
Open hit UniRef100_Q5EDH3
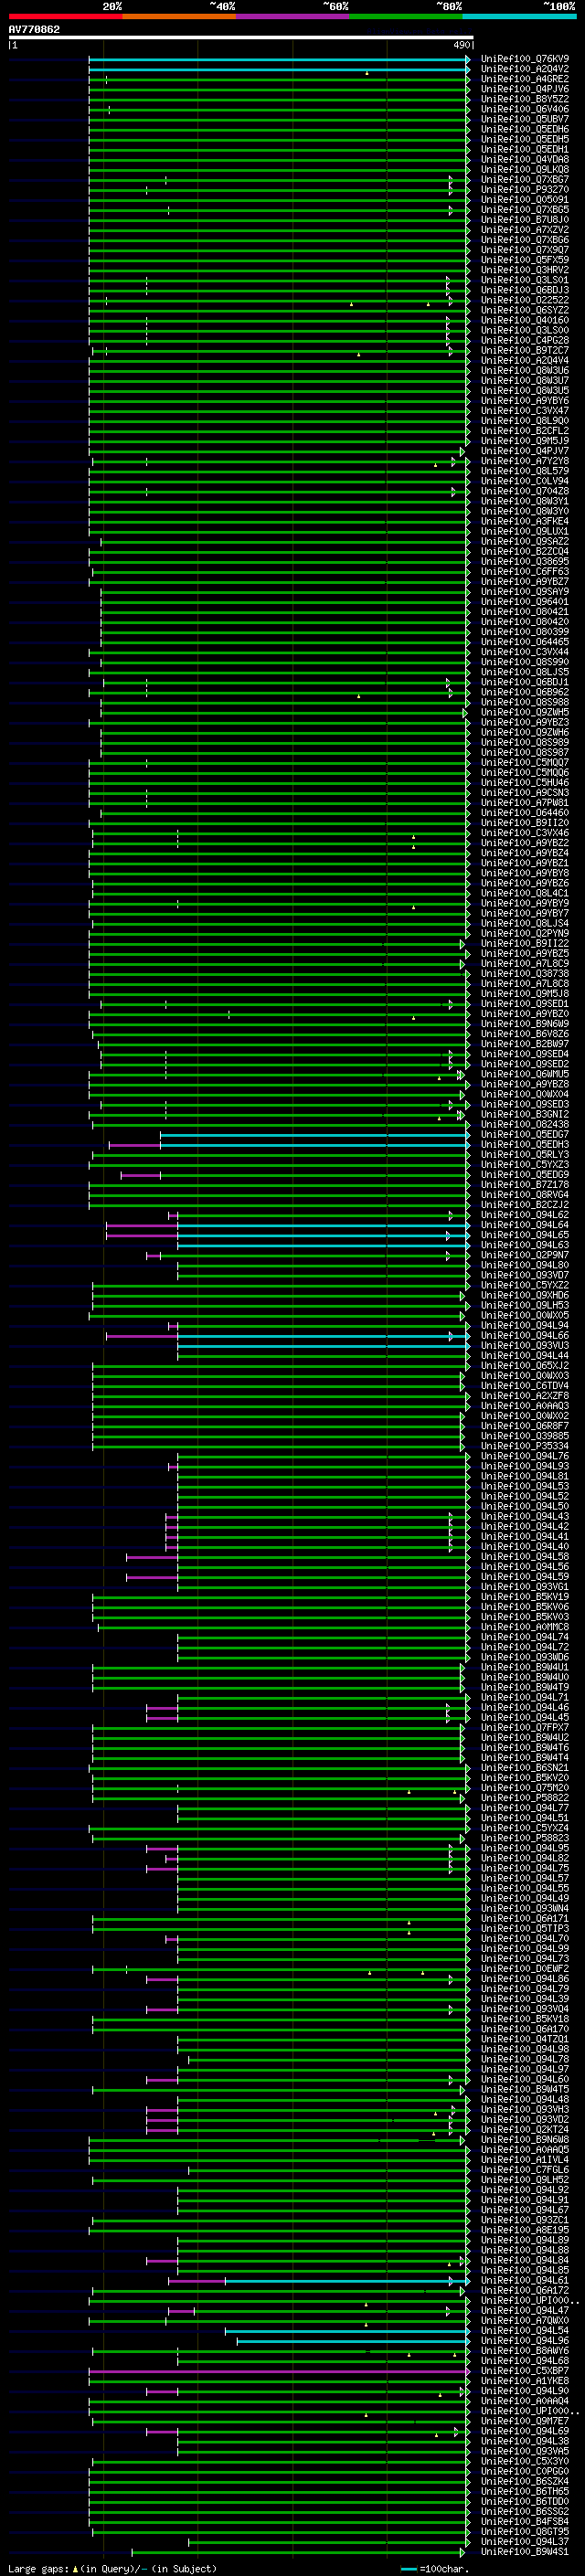pos(525,1144)
